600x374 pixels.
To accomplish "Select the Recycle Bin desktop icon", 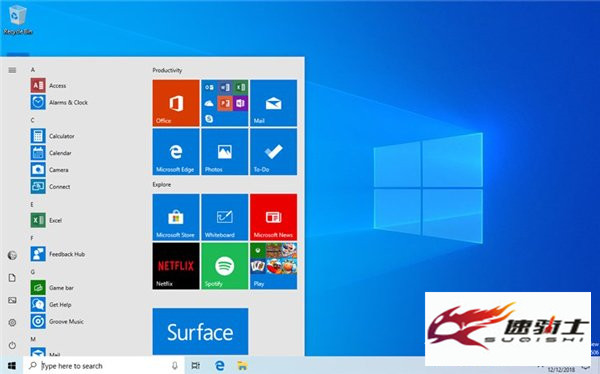I will point(18,21).
